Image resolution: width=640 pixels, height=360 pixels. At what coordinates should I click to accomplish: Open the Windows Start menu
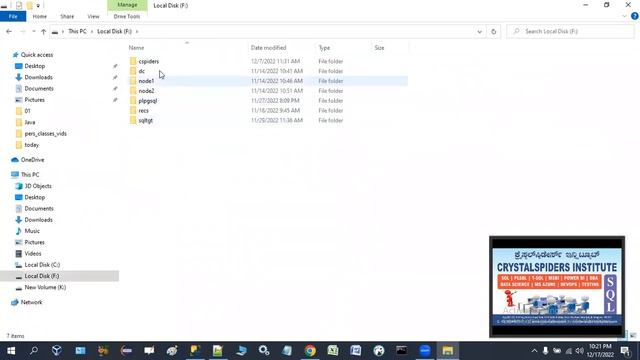[x=11, y=351]
